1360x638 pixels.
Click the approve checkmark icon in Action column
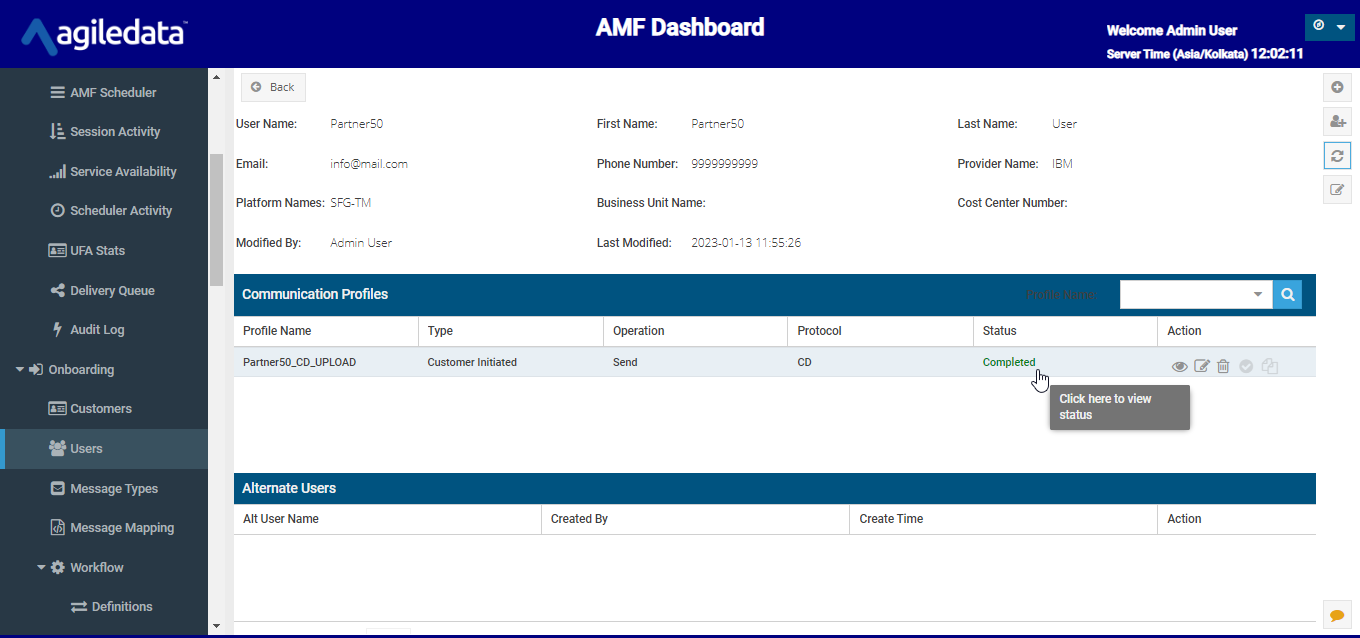(x=1246, y=367)
